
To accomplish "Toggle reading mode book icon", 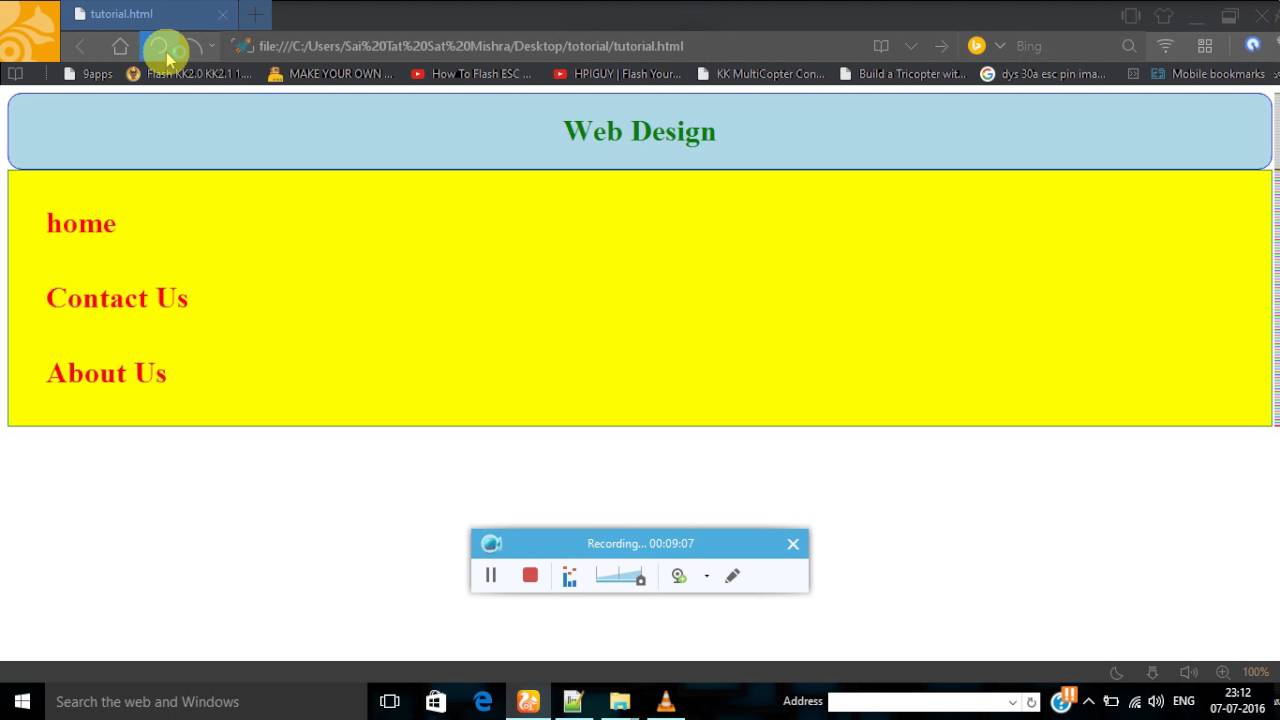I will pos(881,46).
